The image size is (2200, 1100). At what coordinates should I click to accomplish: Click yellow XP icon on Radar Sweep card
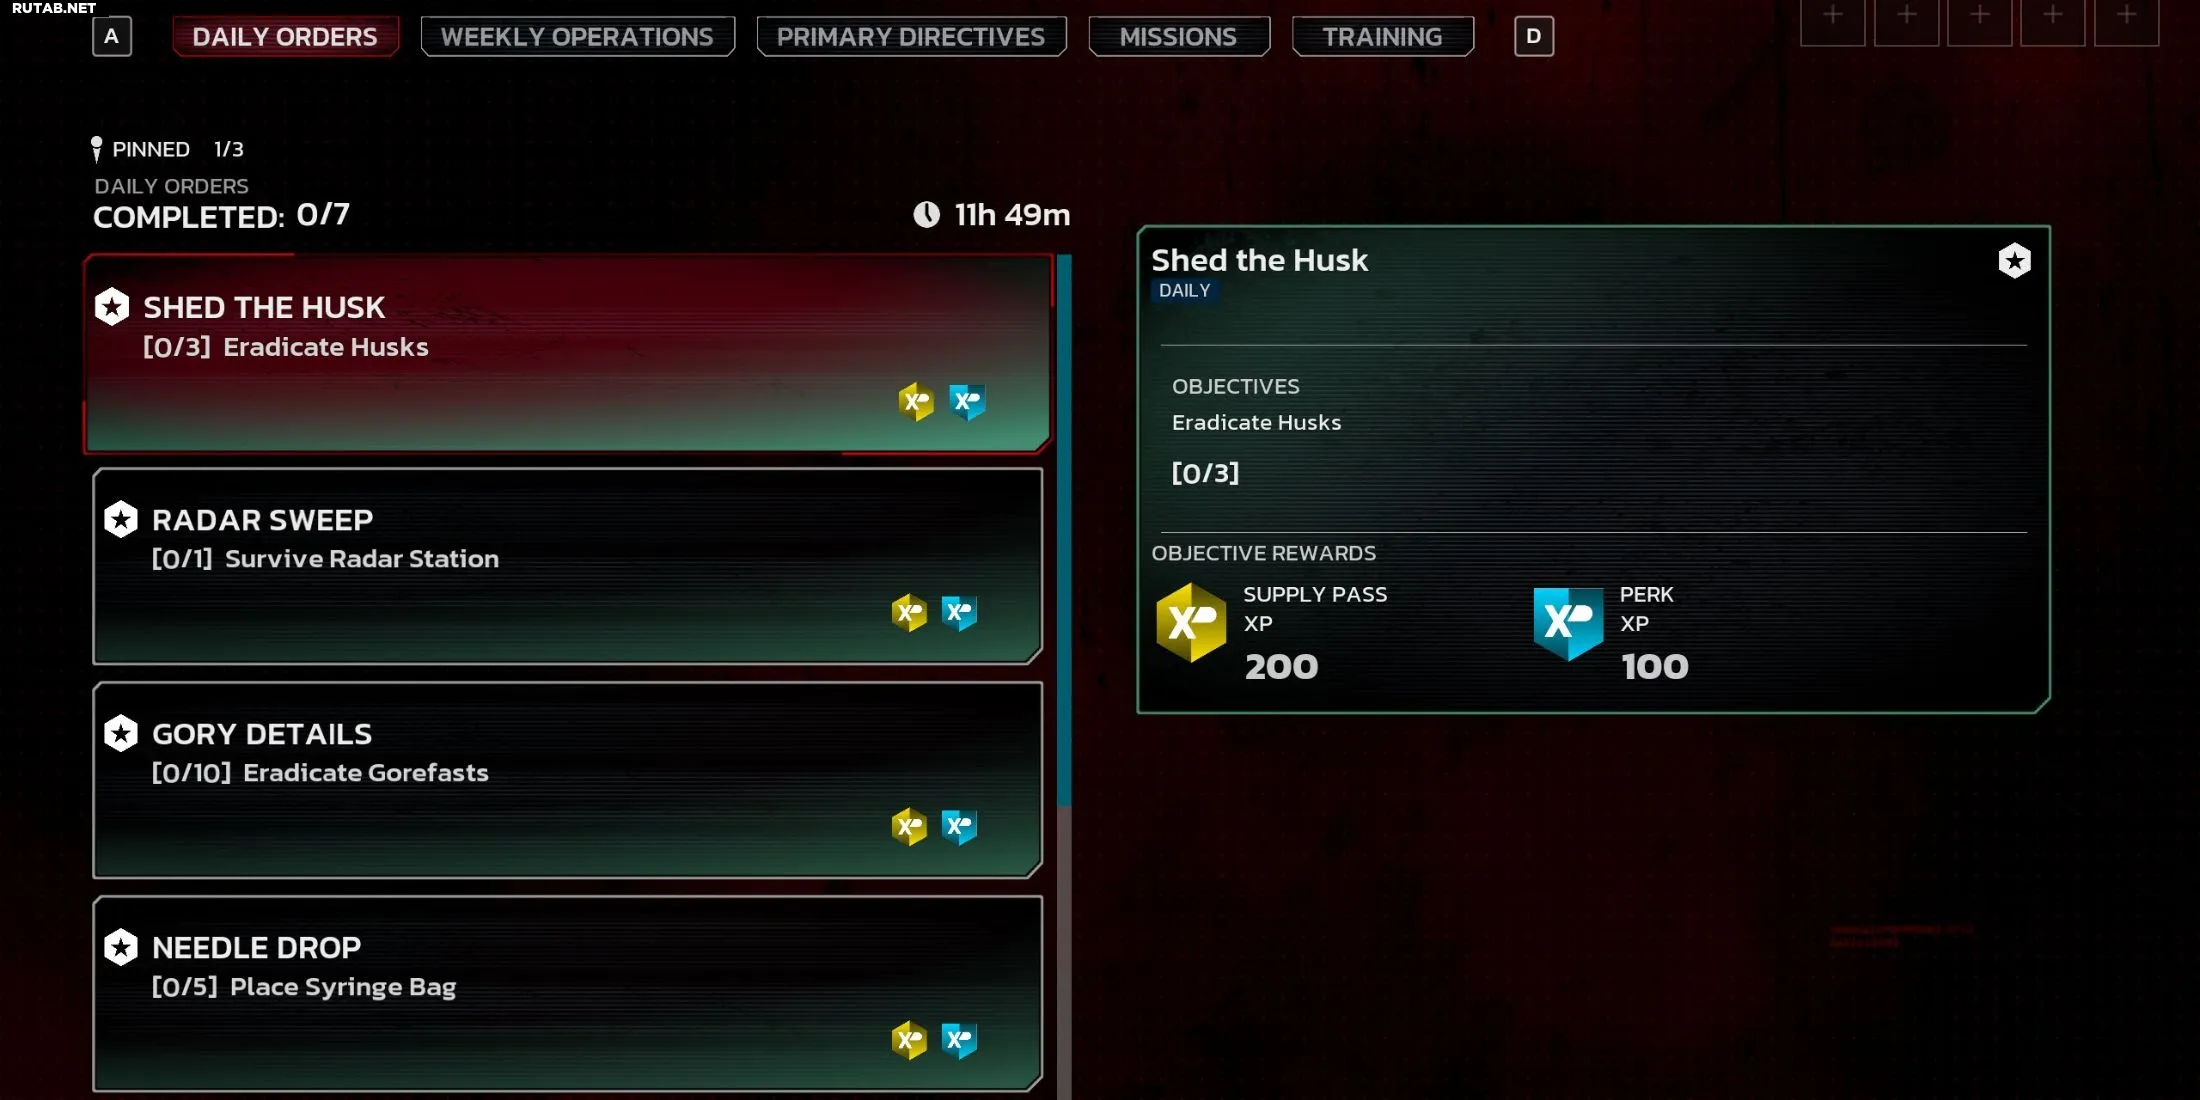[909, 612]
